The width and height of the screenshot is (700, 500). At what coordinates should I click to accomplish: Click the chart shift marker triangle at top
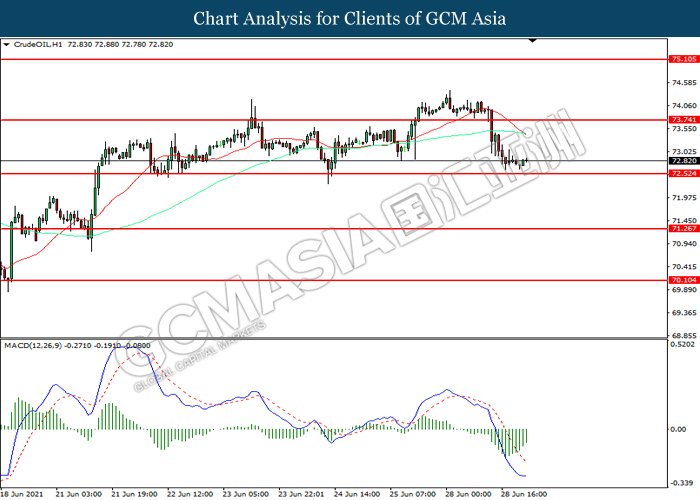click(x=533, y=41)
